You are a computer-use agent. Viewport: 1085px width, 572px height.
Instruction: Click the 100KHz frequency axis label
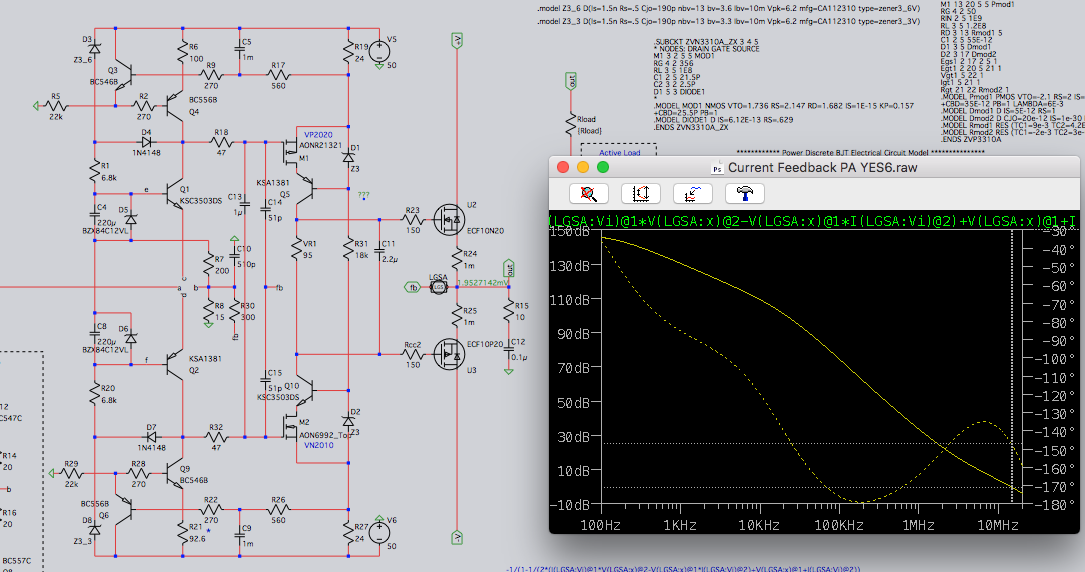tap(837, 524)
